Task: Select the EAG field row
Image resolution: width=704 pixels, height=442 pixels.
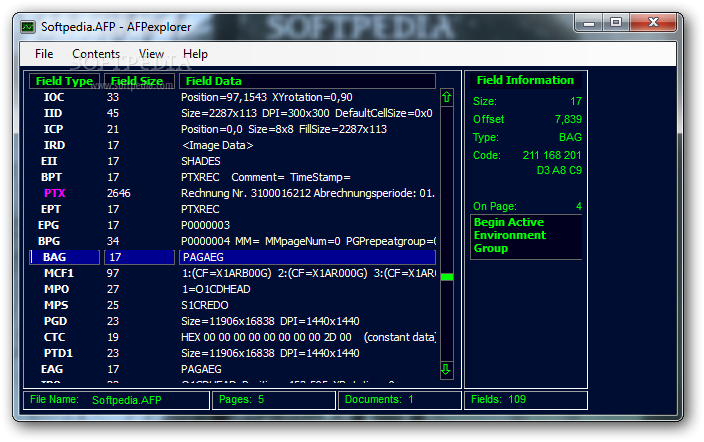Action: pyautogui.click(x=233, y=369)
